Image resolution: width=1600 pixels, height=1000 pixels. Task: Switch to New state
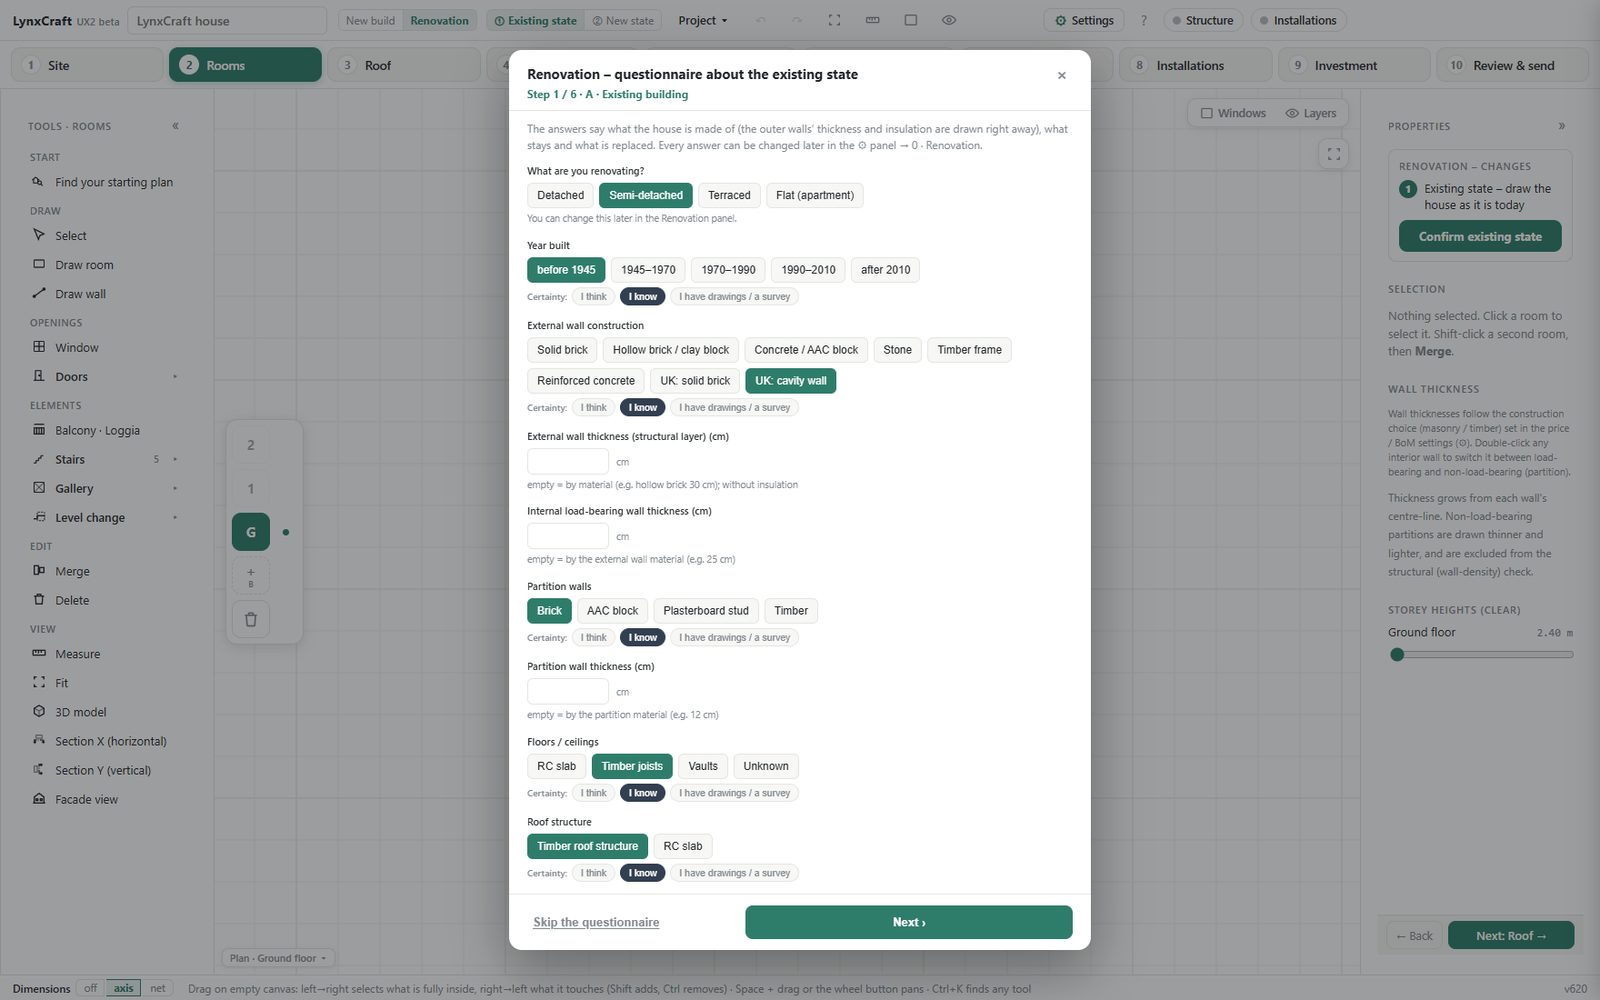point(623,20)
